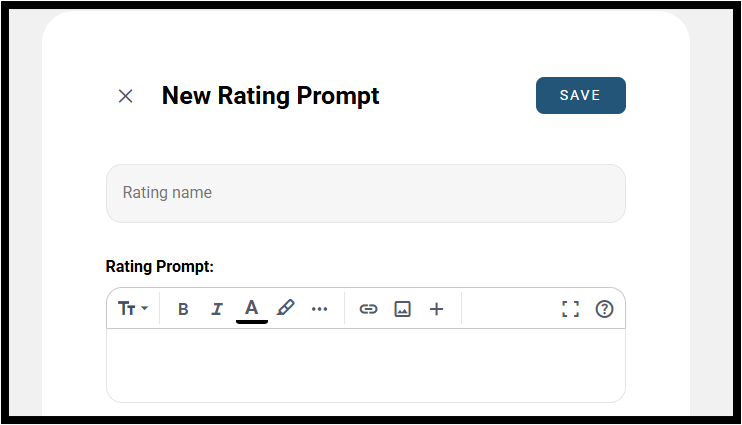Click the small arrow beside Tt
742x425 pixels.
pos(144,308)
